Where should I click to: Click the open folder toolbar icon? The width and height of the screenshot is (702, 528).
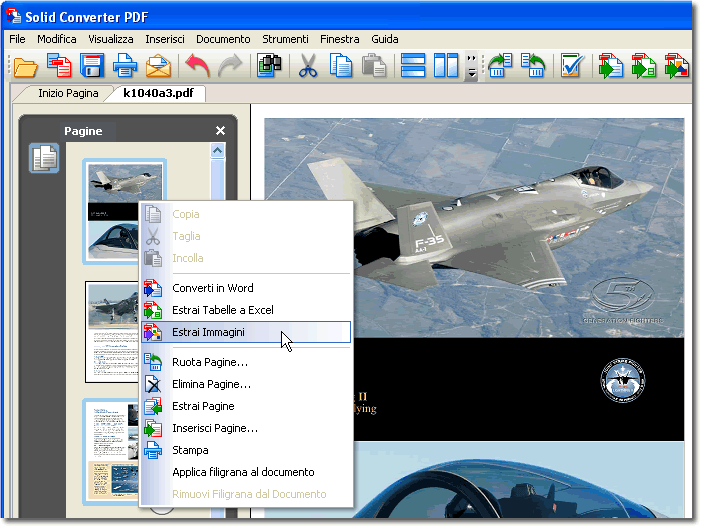pyautogui.click(x=24, y=67)
